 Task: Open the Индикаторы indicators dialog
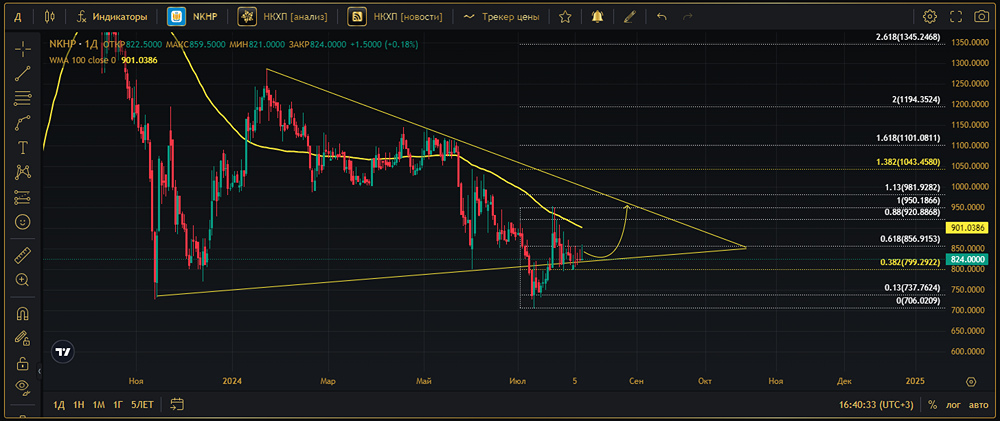[112, 17]
